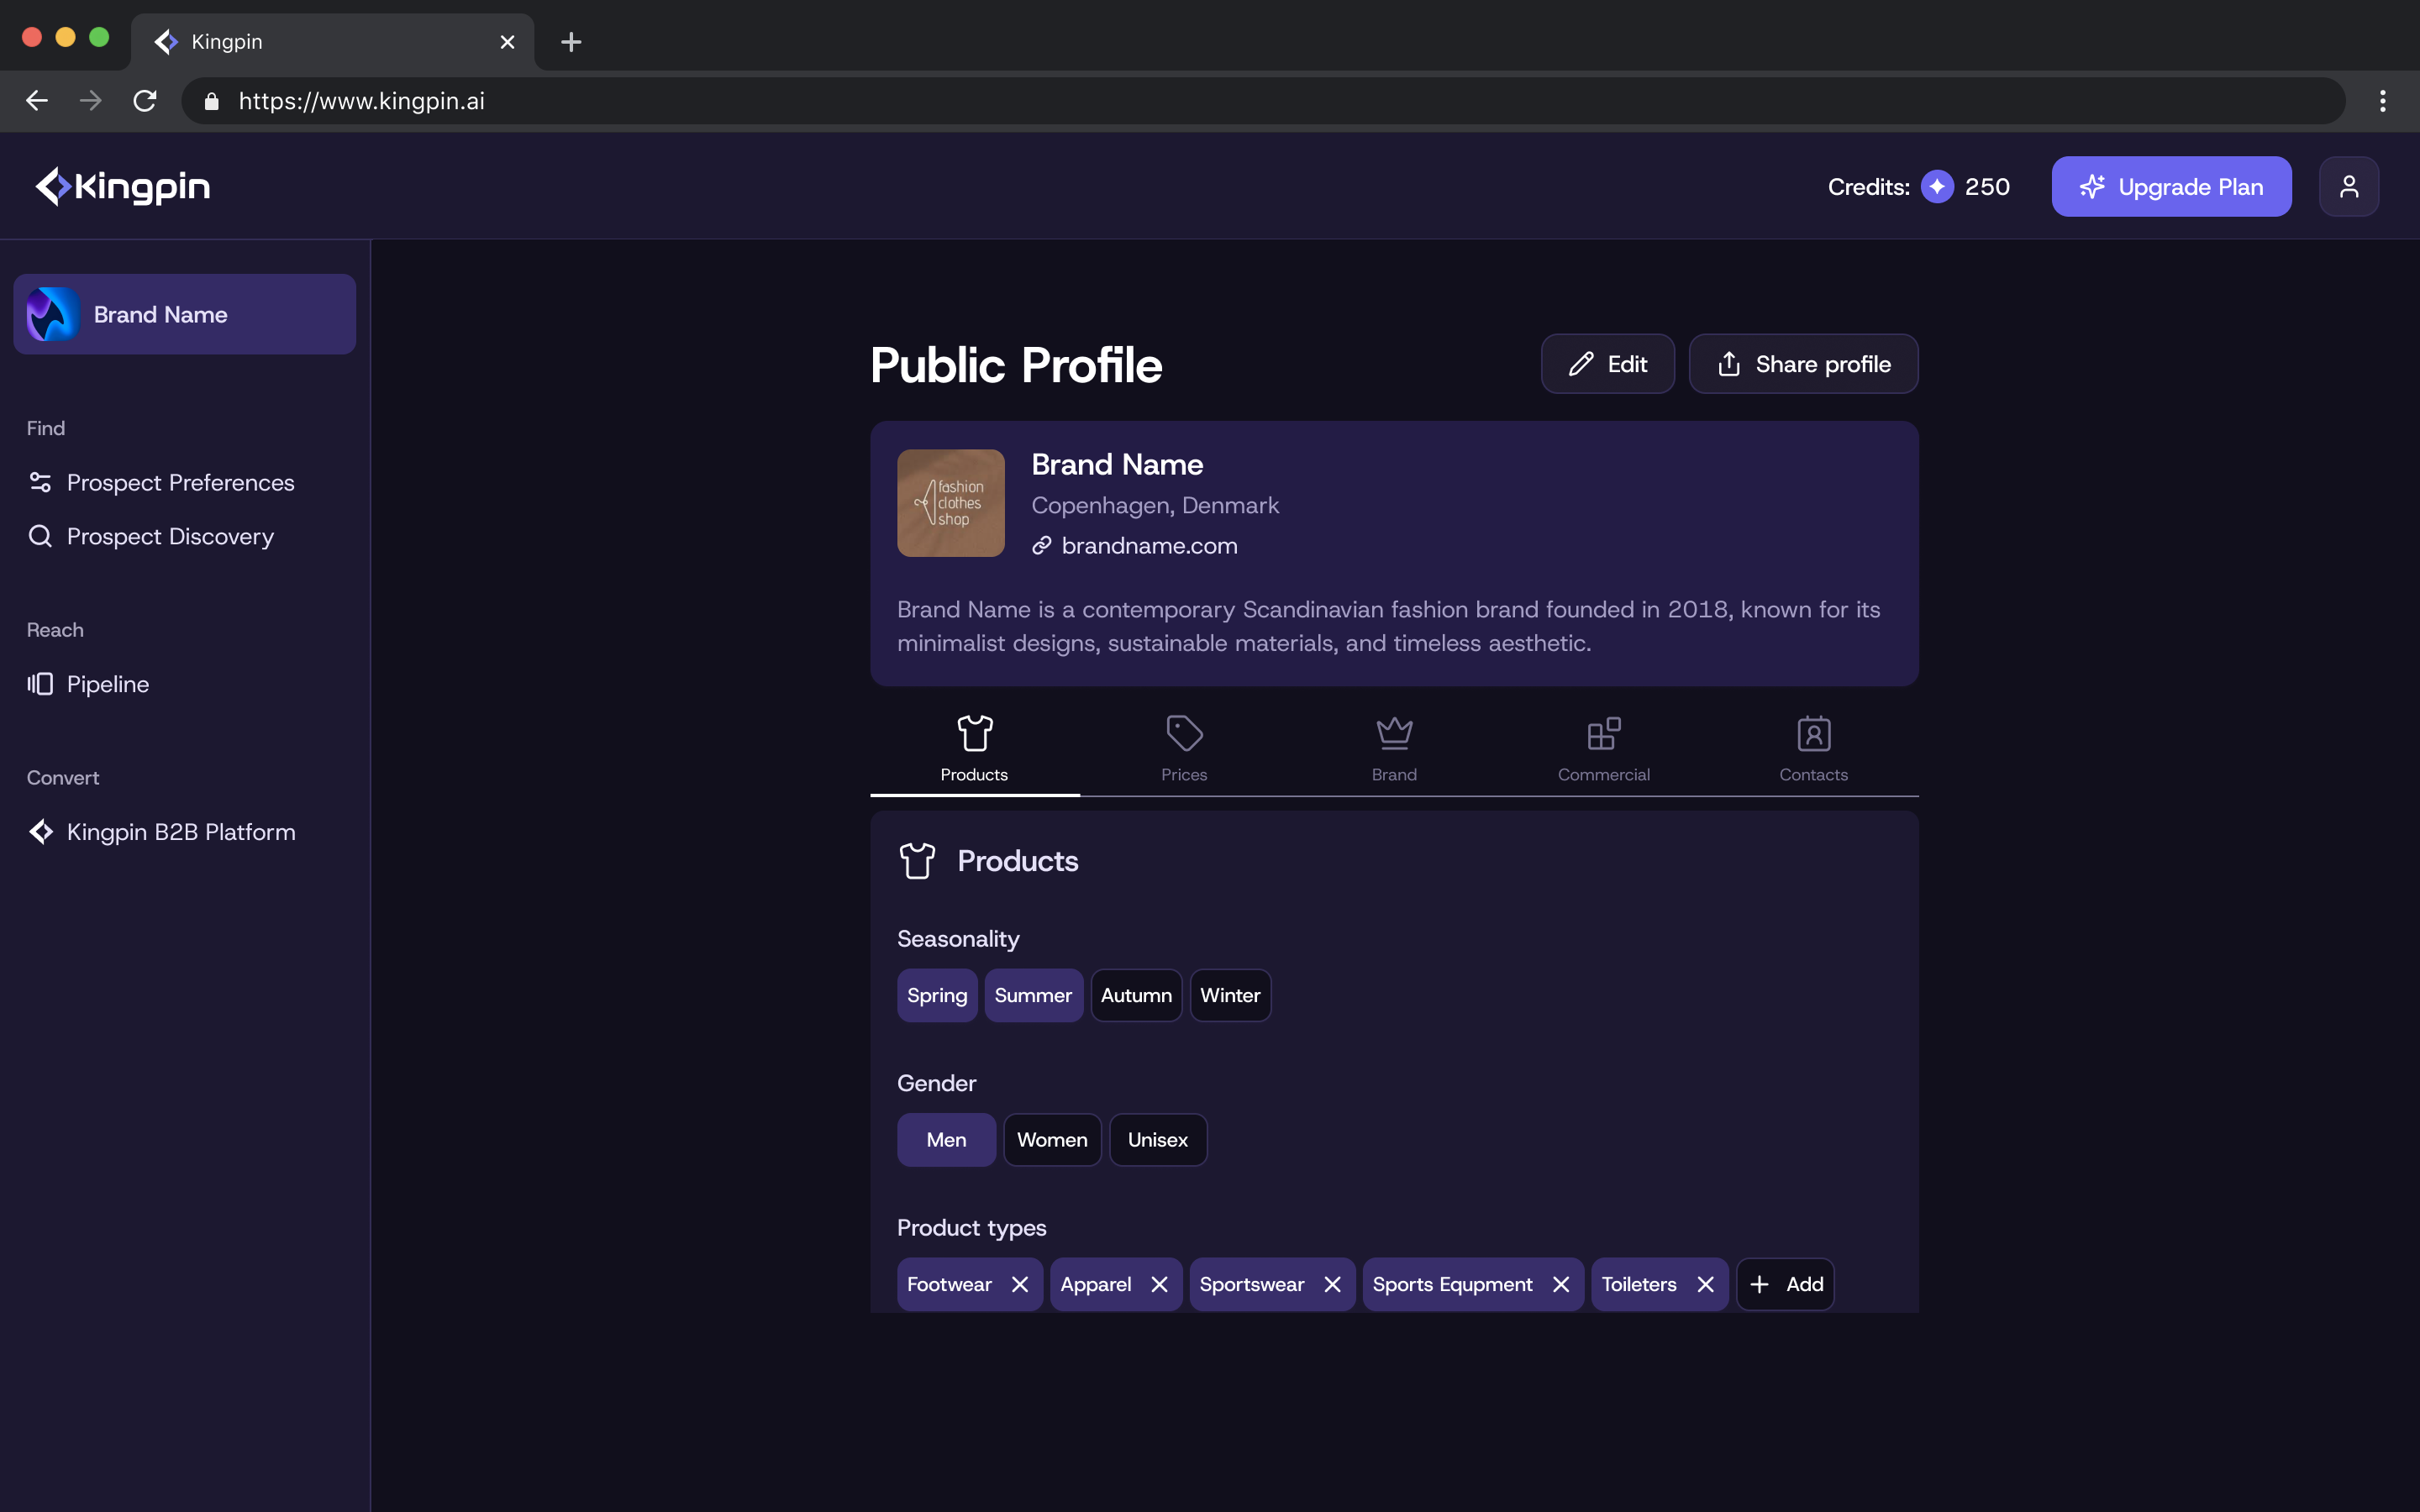Screen dimensions: 2420x1512
Task: Click the Seasonality section label
Action: [x=958, y=938]
